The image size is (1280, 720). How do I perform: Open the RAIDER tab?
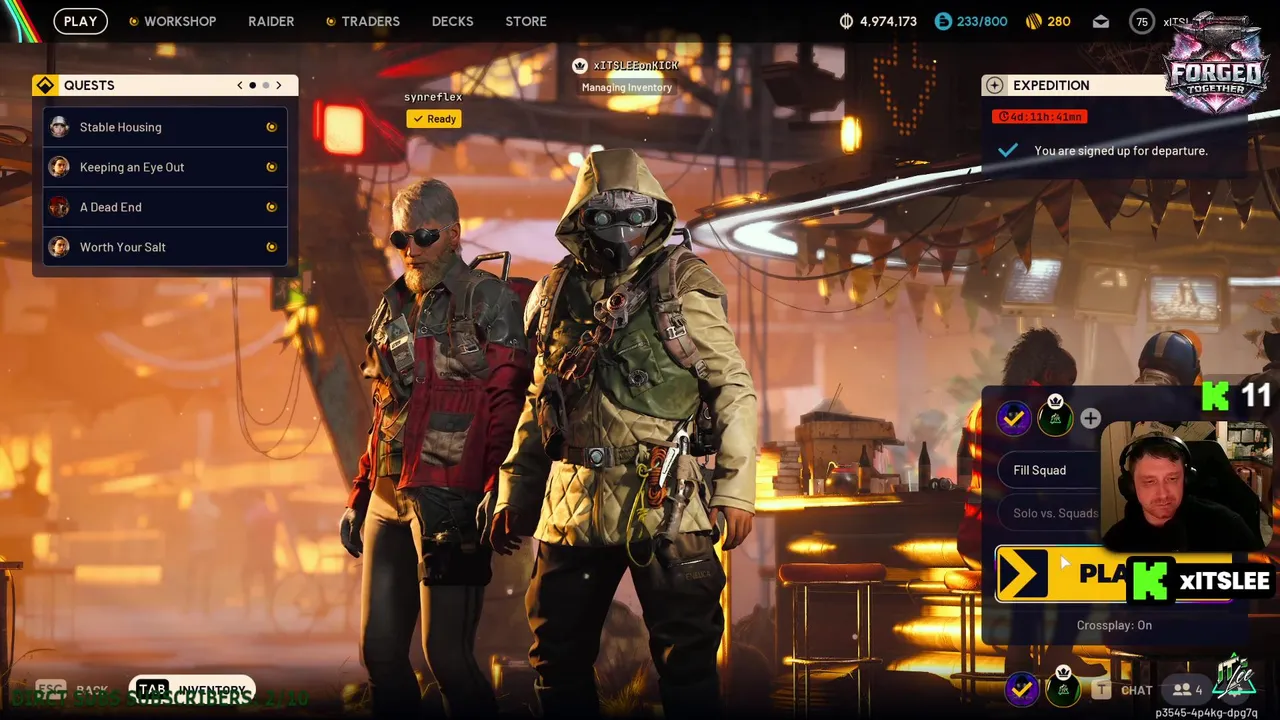point(271,21)
